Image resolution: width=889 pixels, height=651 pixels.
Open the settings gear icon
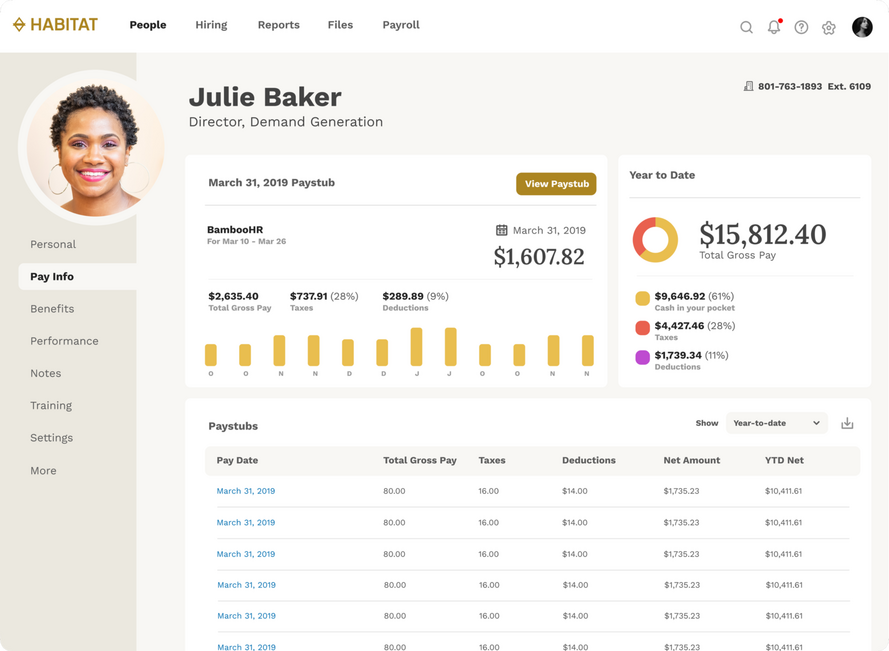(829, 28)
